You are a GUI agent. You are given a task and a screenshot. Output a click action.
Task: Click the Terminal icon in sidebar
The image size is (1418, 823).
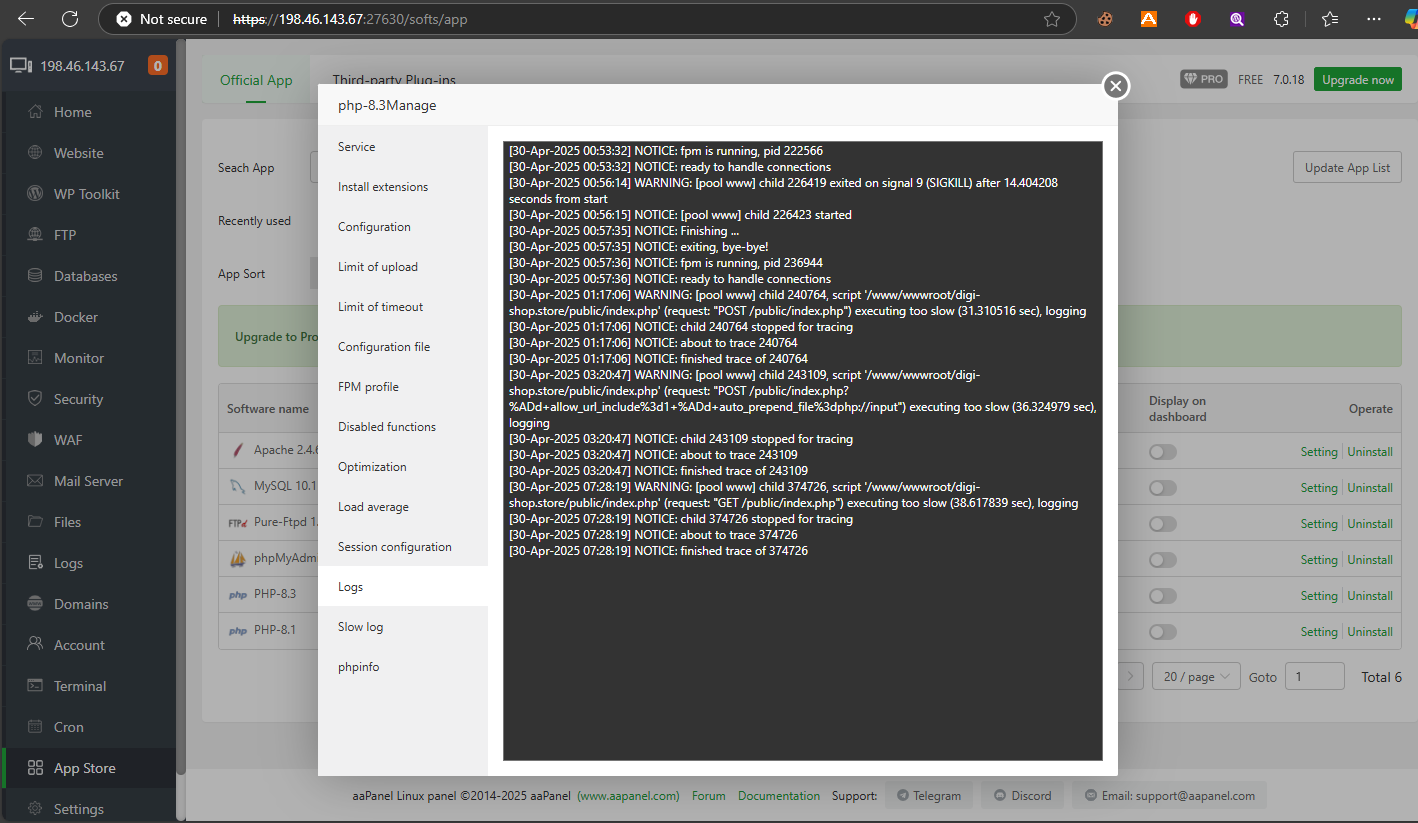click(x=35, y=686)
